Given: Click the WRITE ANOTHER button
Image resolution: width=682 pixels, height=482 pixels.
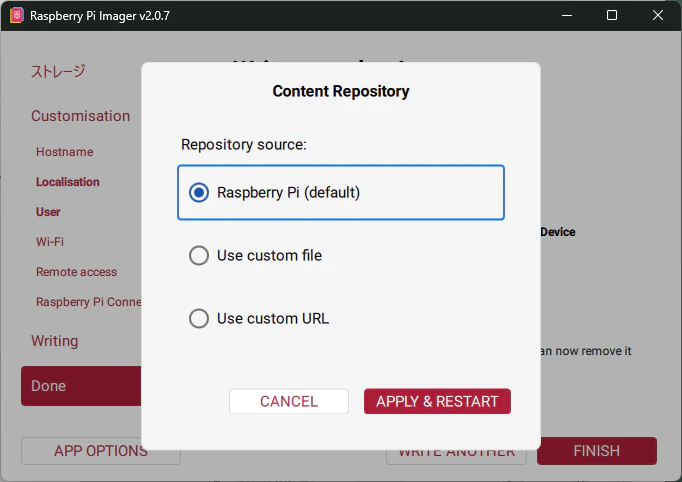Looking at the screenshot, I should point(456,457).
